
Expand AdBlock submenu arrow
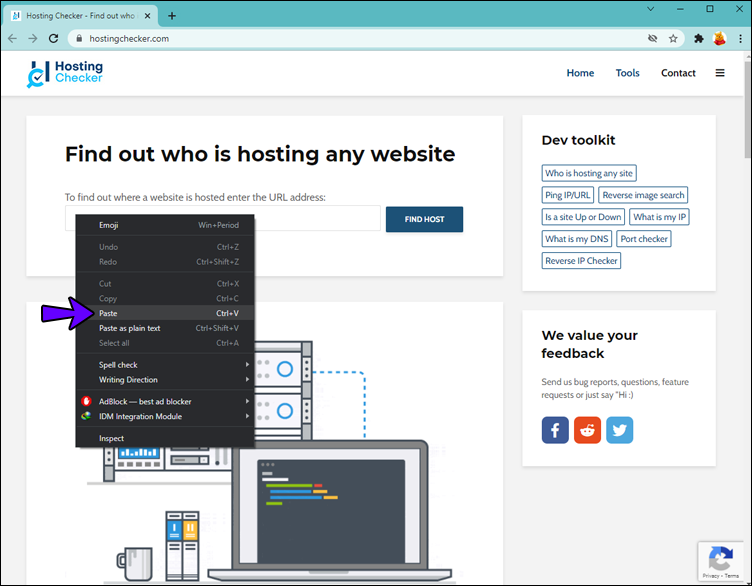(x=247, y=401)
